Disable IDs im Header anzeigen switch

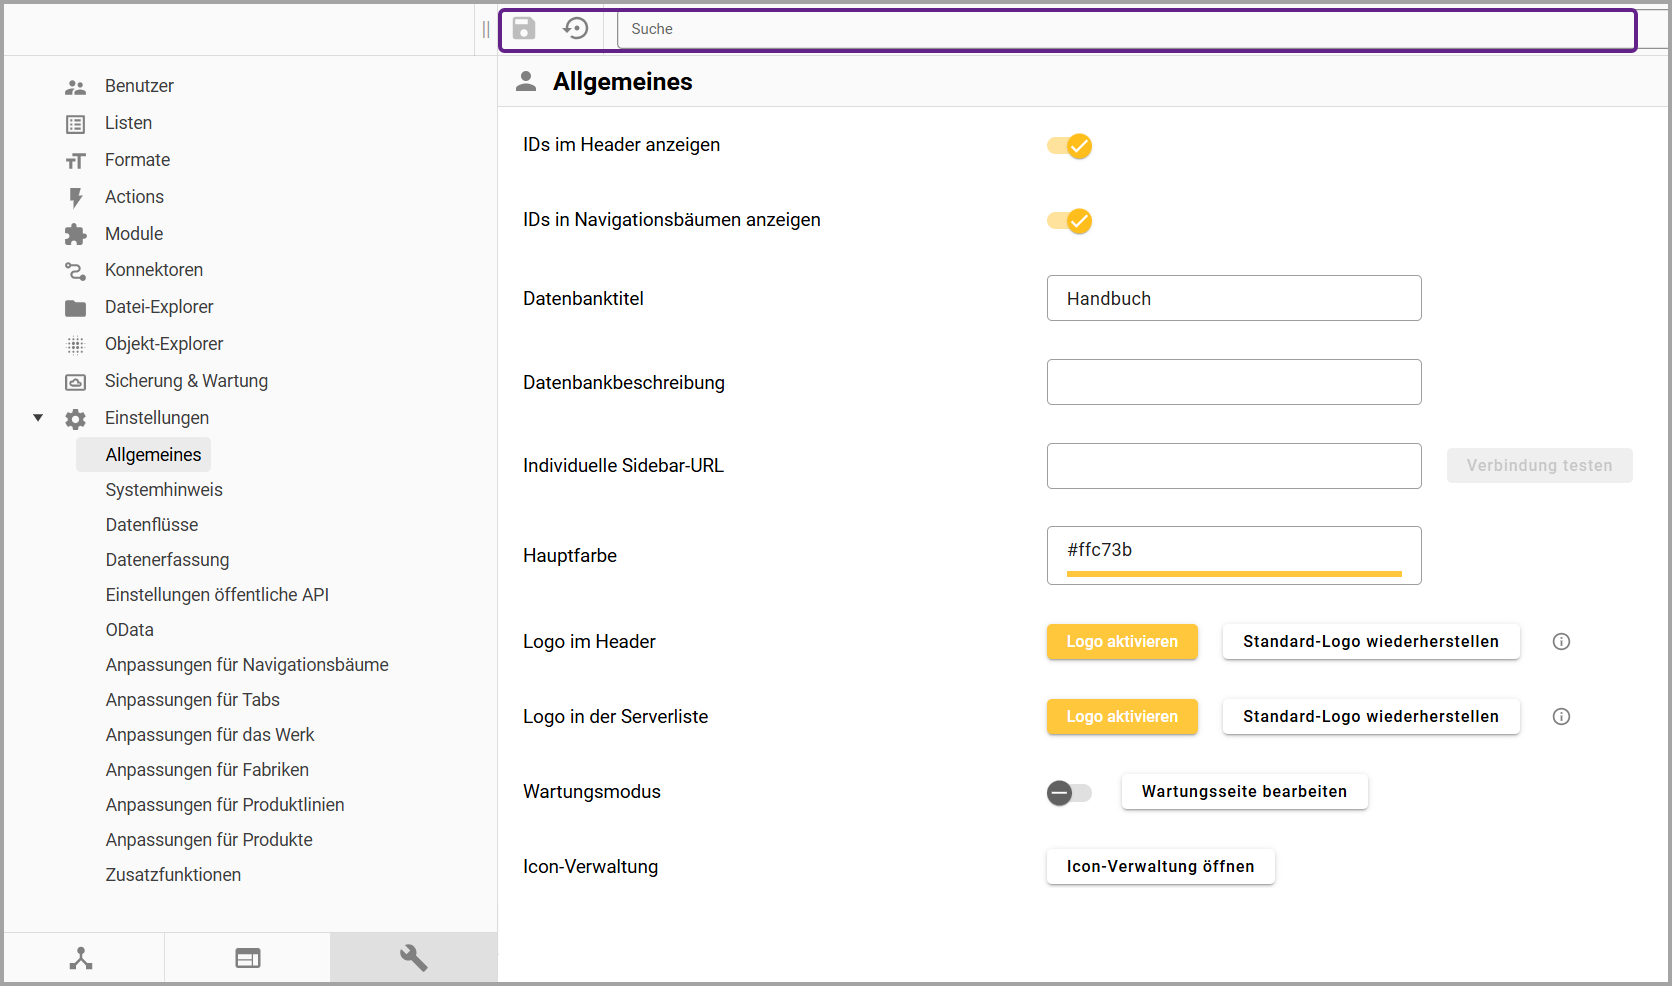[1069, 146]
